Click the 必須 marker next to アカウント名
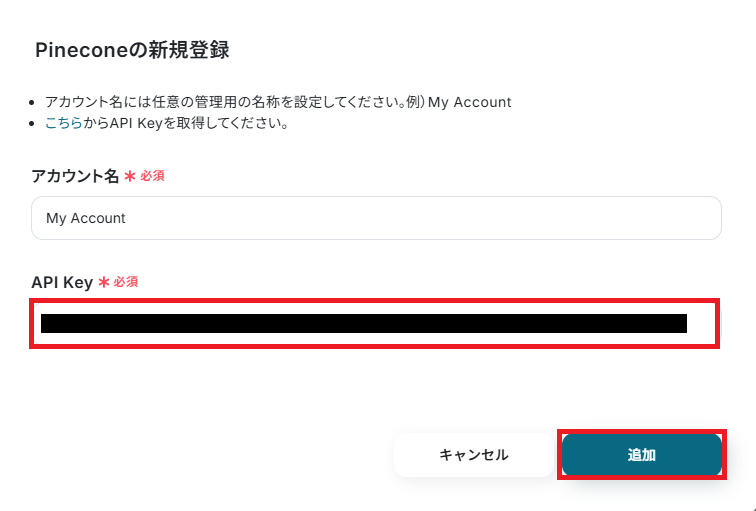Image resolution: width=756 pixels, height=511 pixels. (x=152, y=176)
